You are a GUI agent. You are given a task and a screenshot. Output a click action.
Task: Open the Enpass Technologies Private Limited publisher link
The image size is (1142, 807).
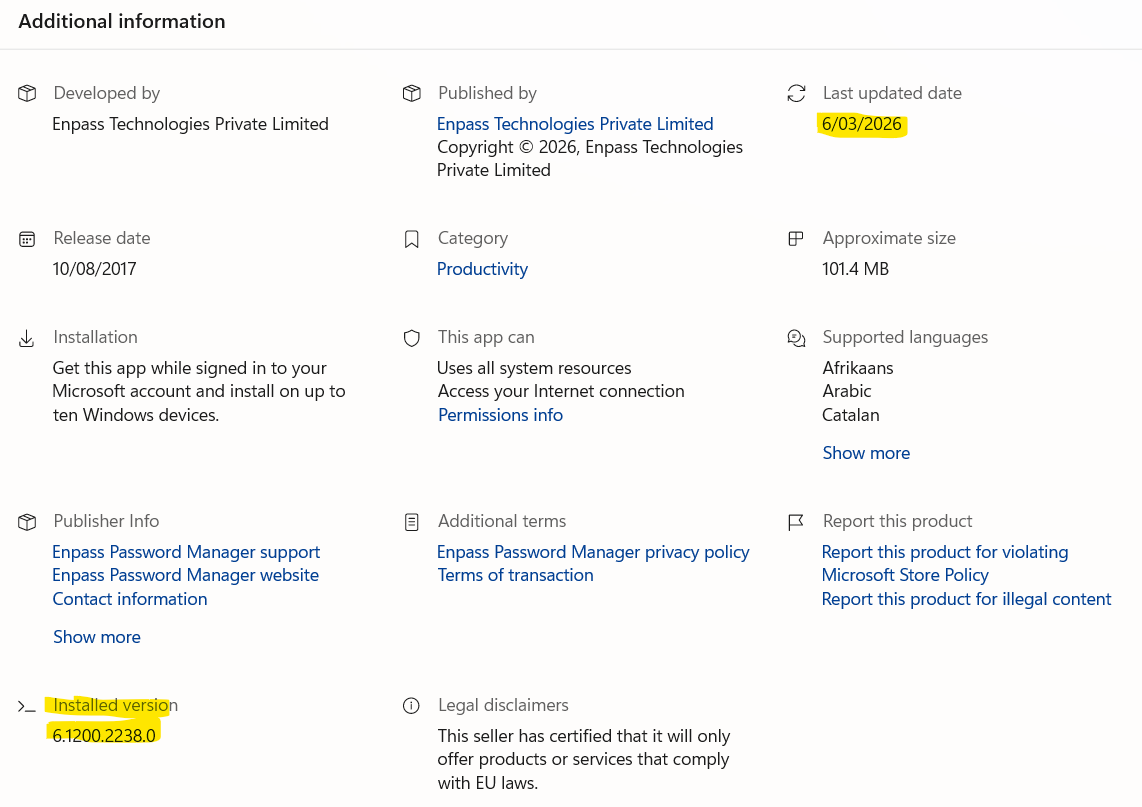point(574,124)
